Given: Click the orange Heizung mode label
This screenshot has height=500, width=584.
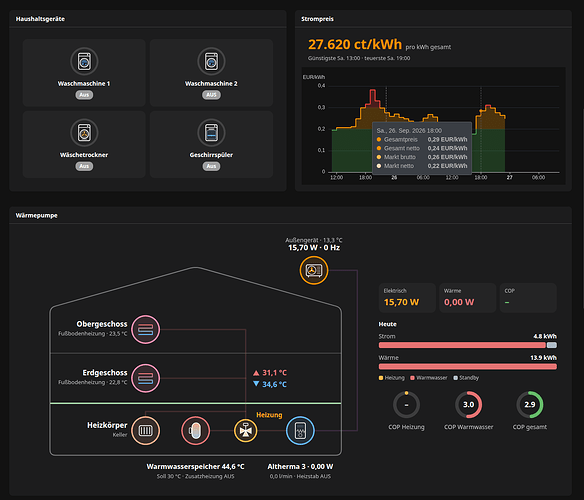Looking at the screenshot, I should (x=269, y=415).
